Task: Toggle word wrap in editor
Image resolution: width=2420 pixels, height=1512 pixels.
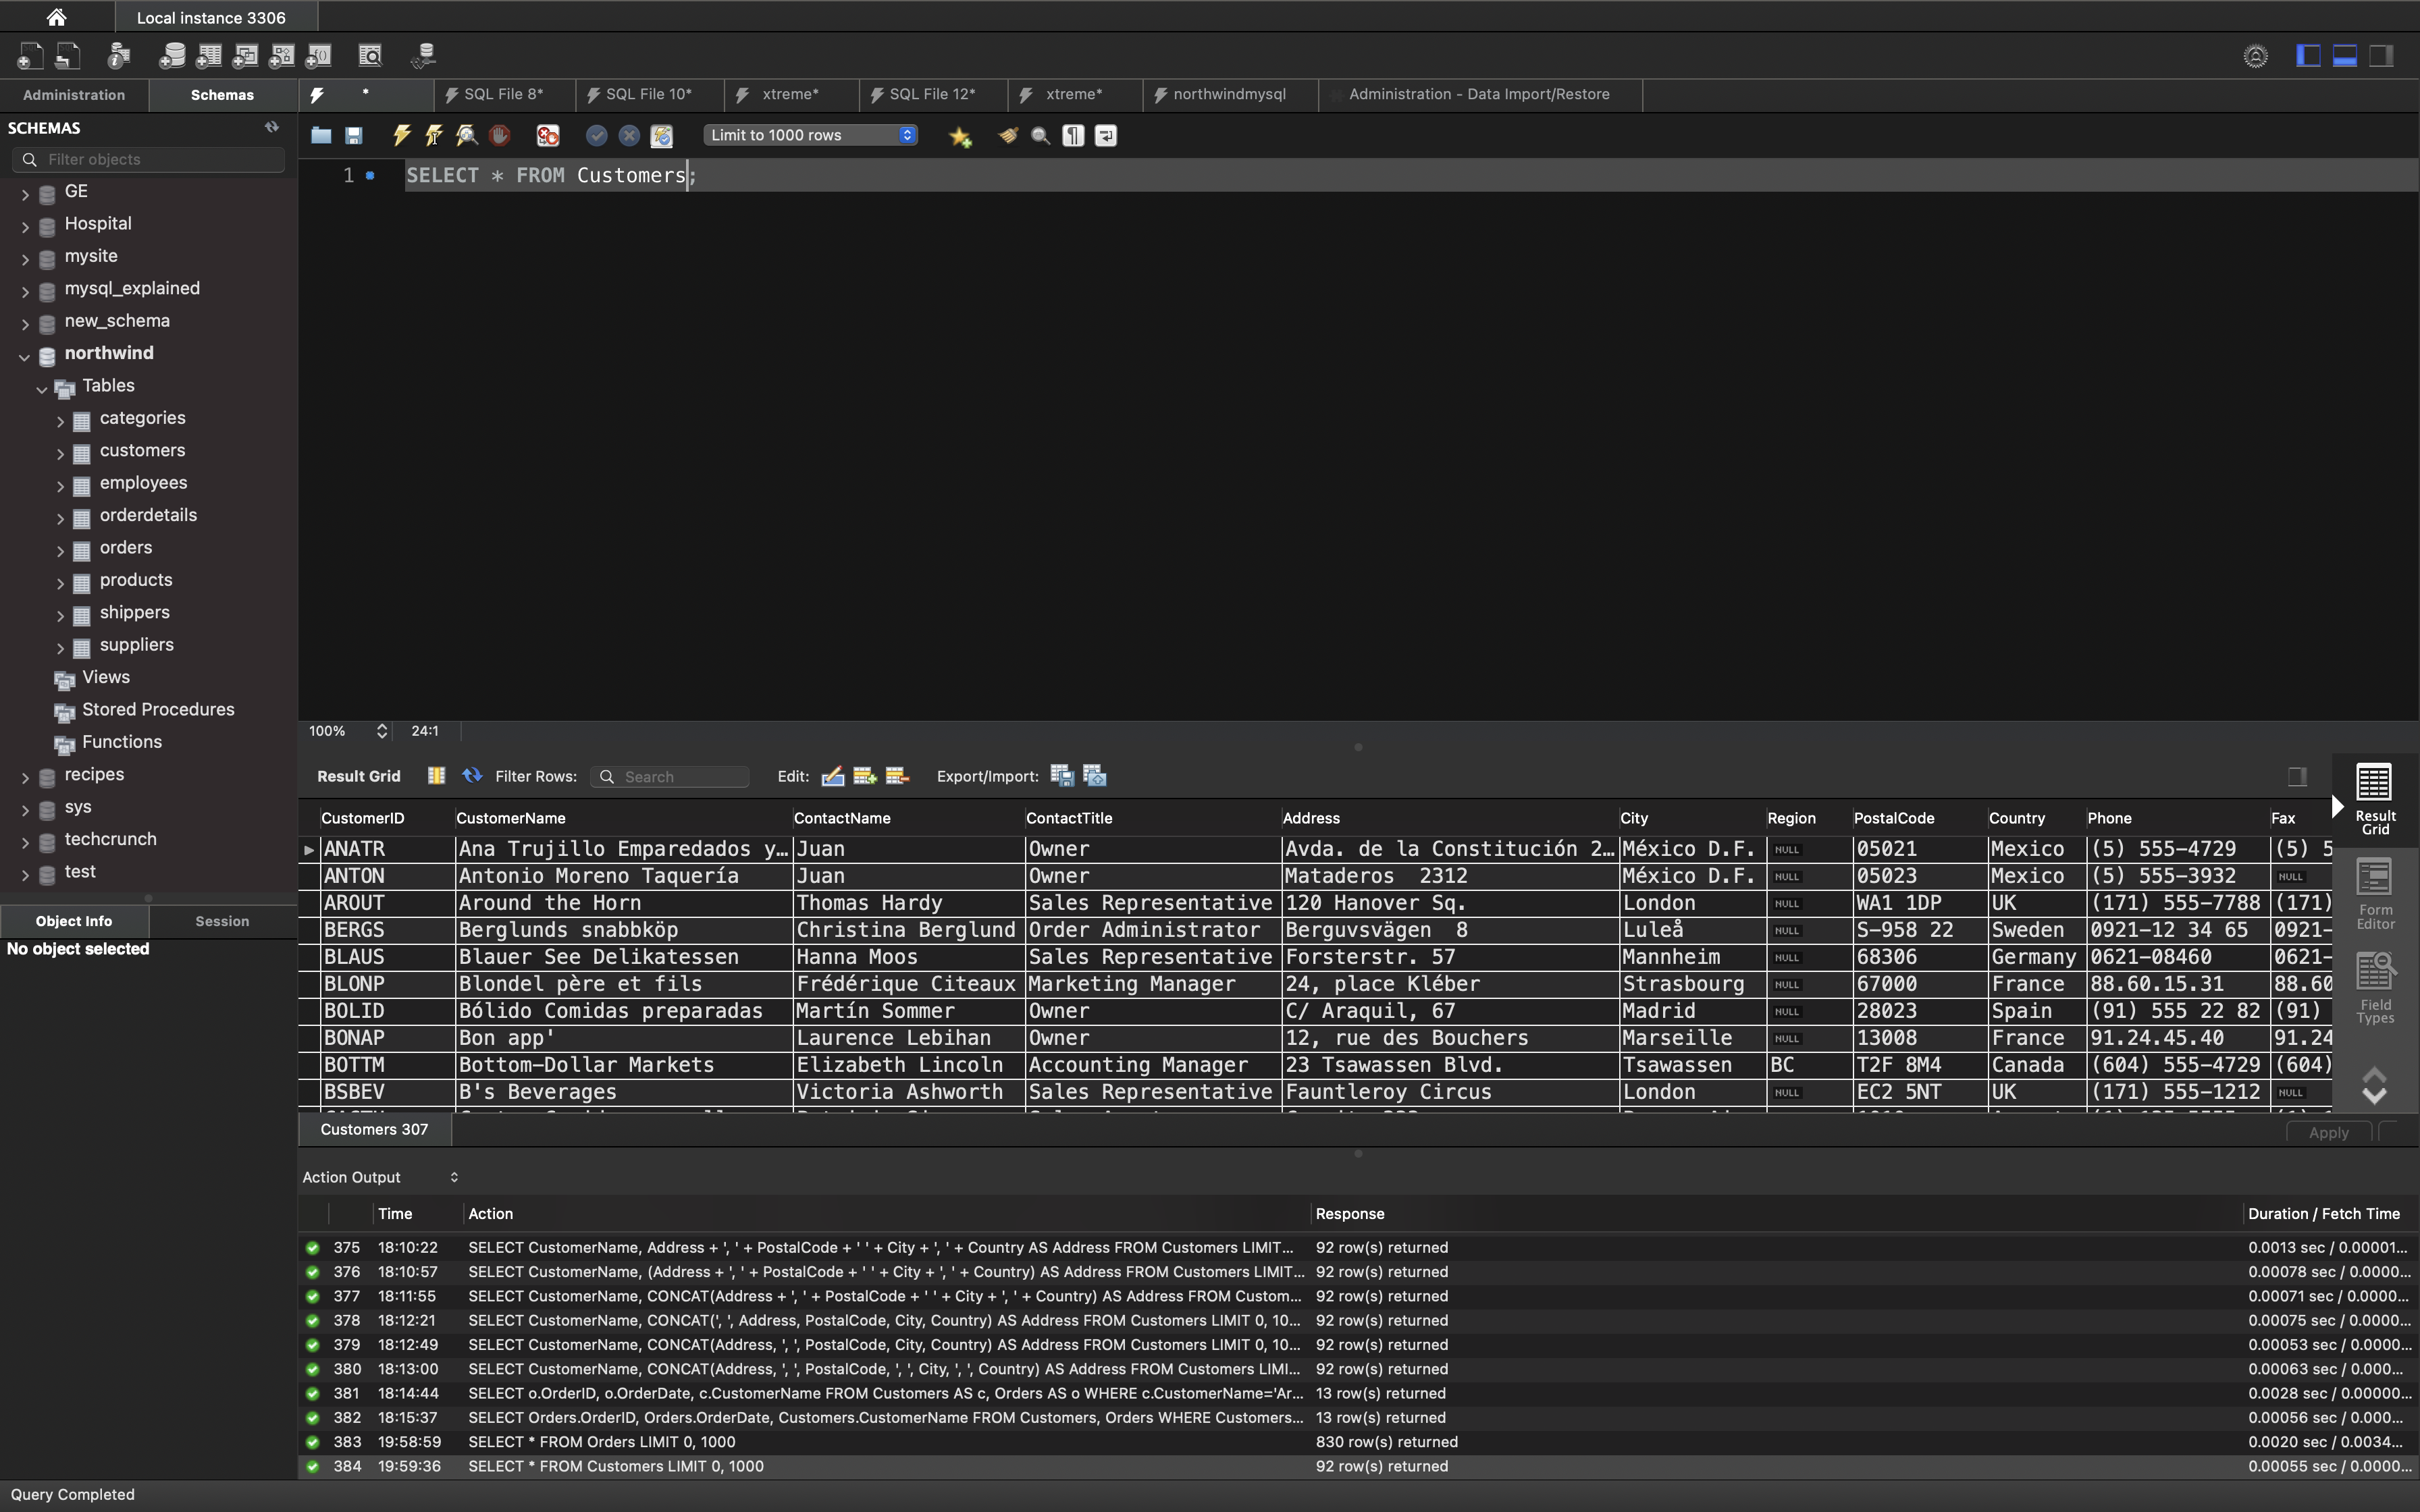Action: pyautogui.click(x=1106, y=135)
